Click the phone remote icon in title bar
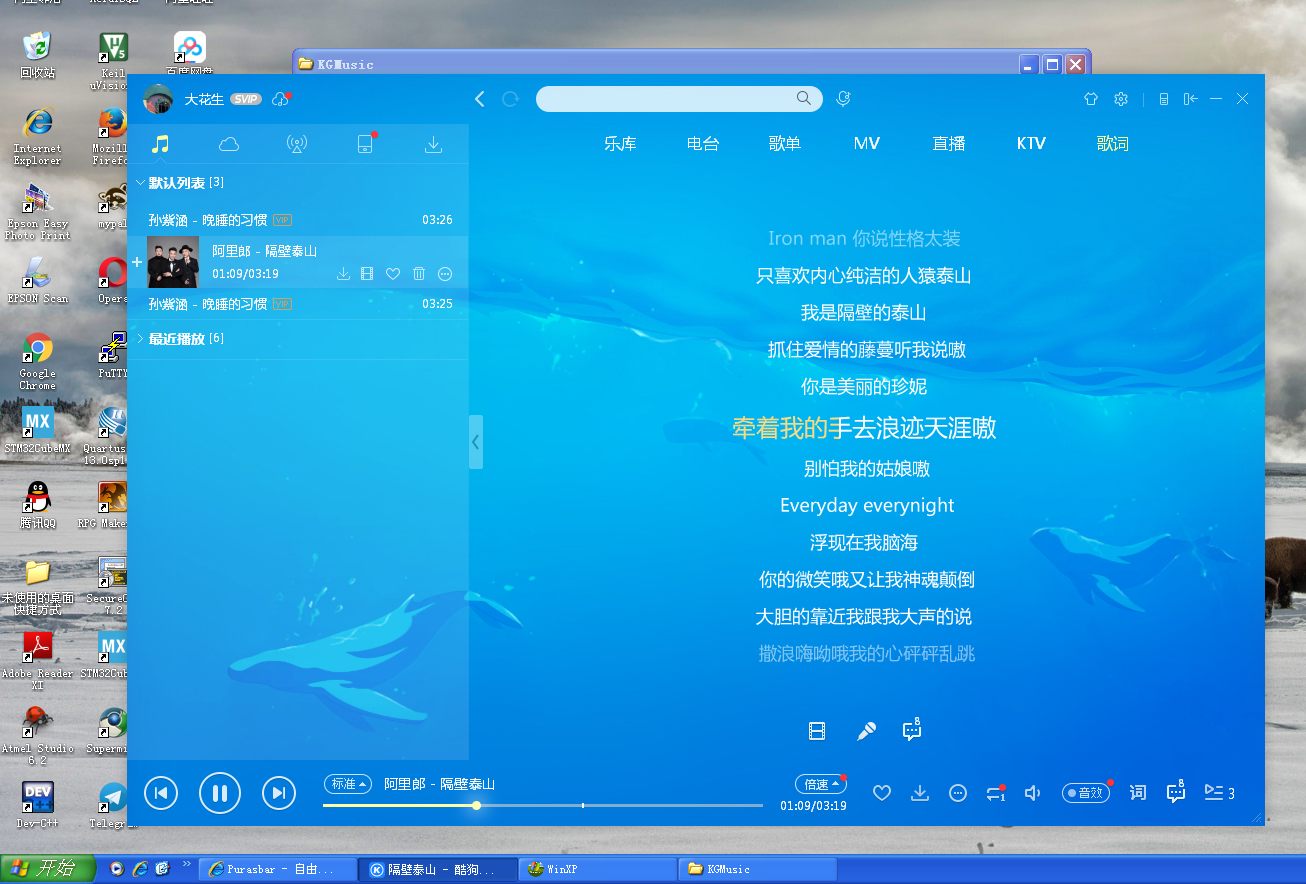Screen dimensions: 1306x884 [1163, 99]
